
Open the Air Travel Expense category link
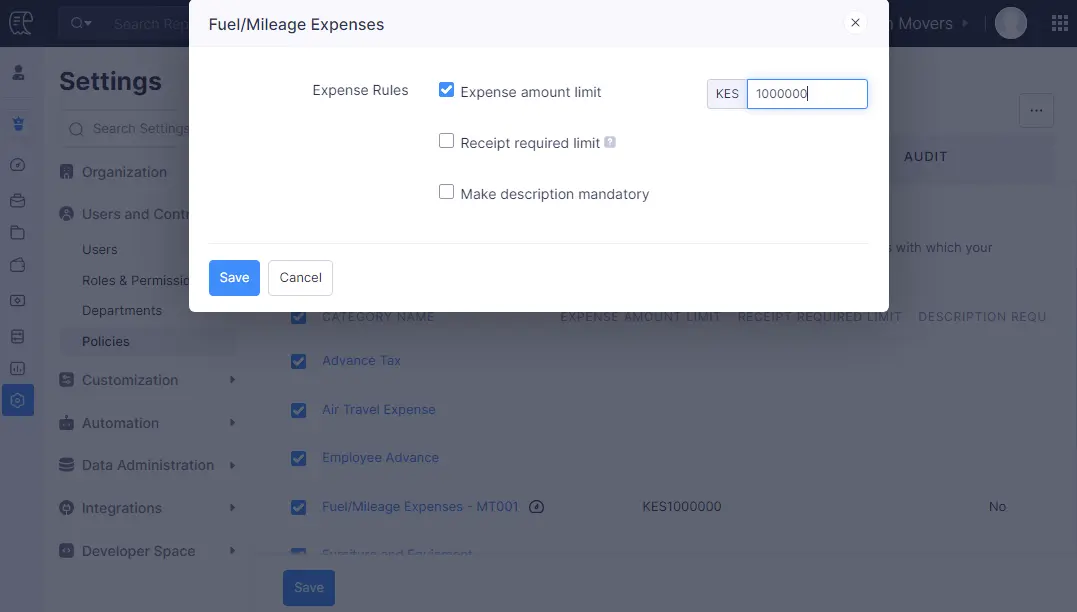click(x=377, y=409)
